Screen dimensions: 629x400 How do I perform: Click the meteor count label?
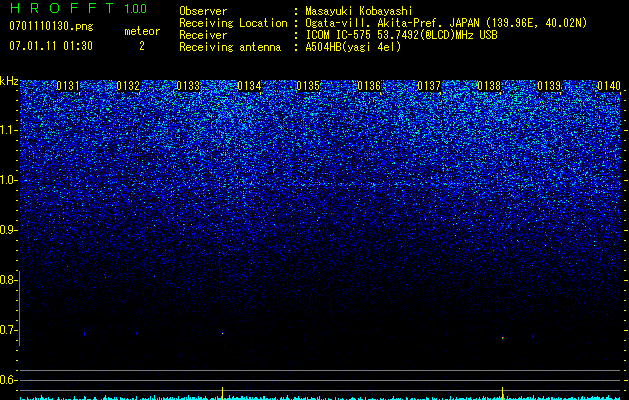pos(142,31)
